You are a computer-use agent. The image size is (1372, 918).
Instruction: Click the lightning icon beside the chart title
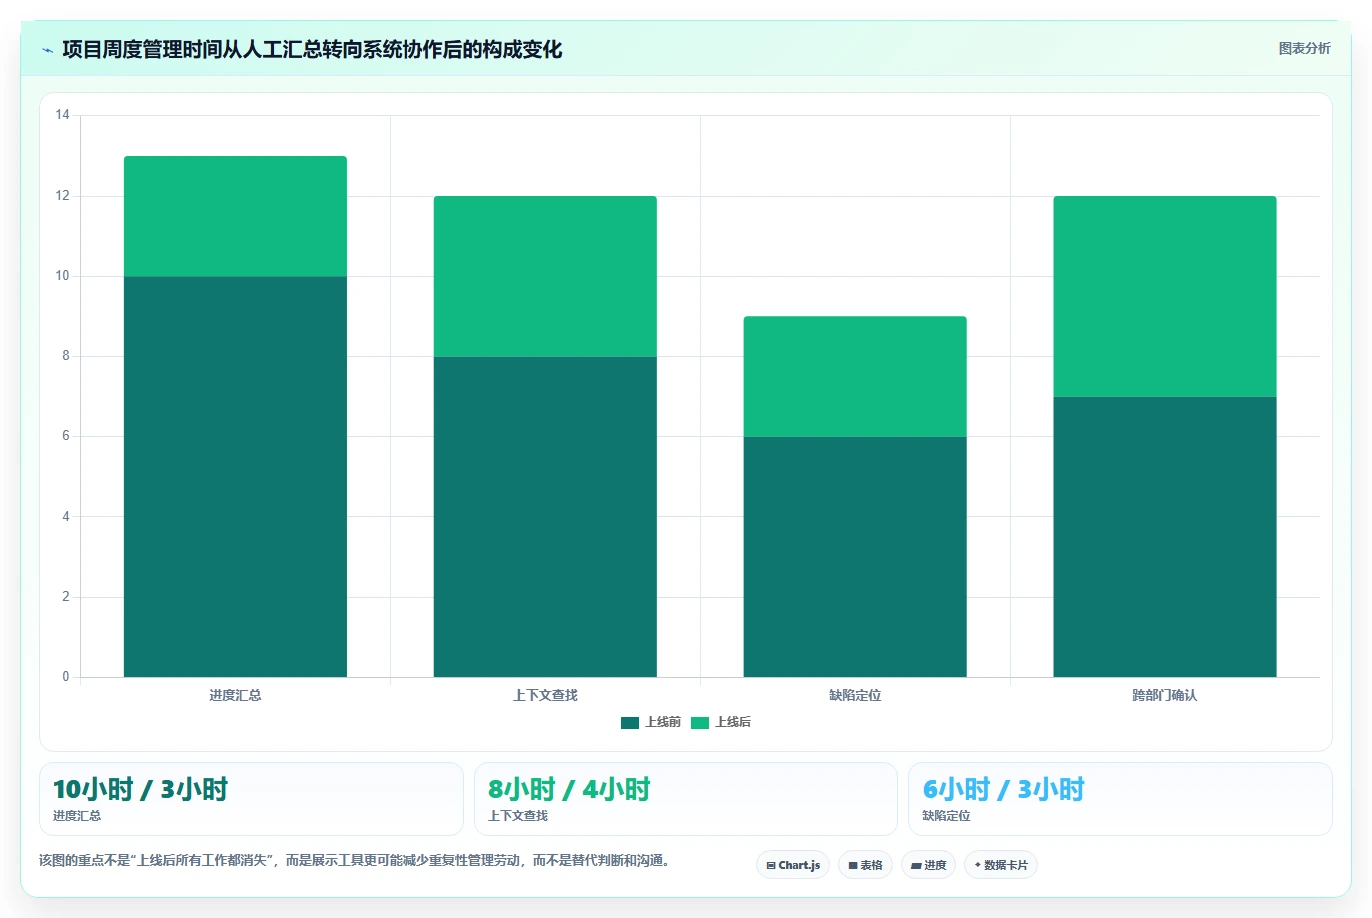click(47, 50)
